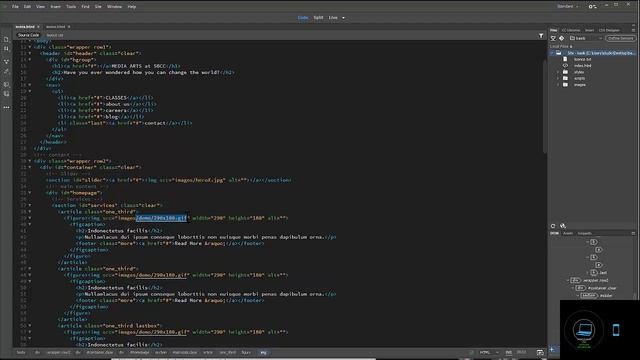The image size is (640, 360).
Task: Click the sixth icon in the left toolbar
Action: (x=6, y=94)
